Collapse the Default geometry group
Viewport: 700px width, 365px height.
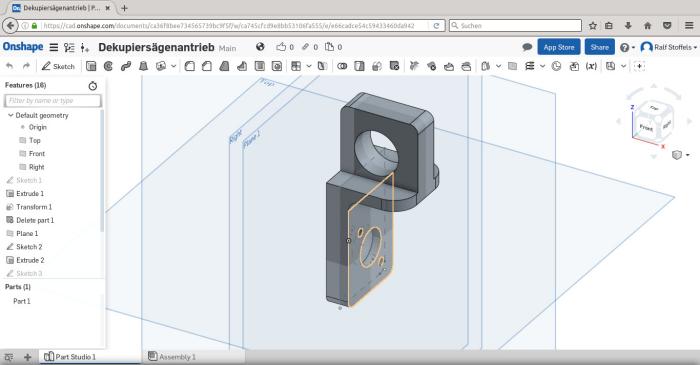coord(11,115)
